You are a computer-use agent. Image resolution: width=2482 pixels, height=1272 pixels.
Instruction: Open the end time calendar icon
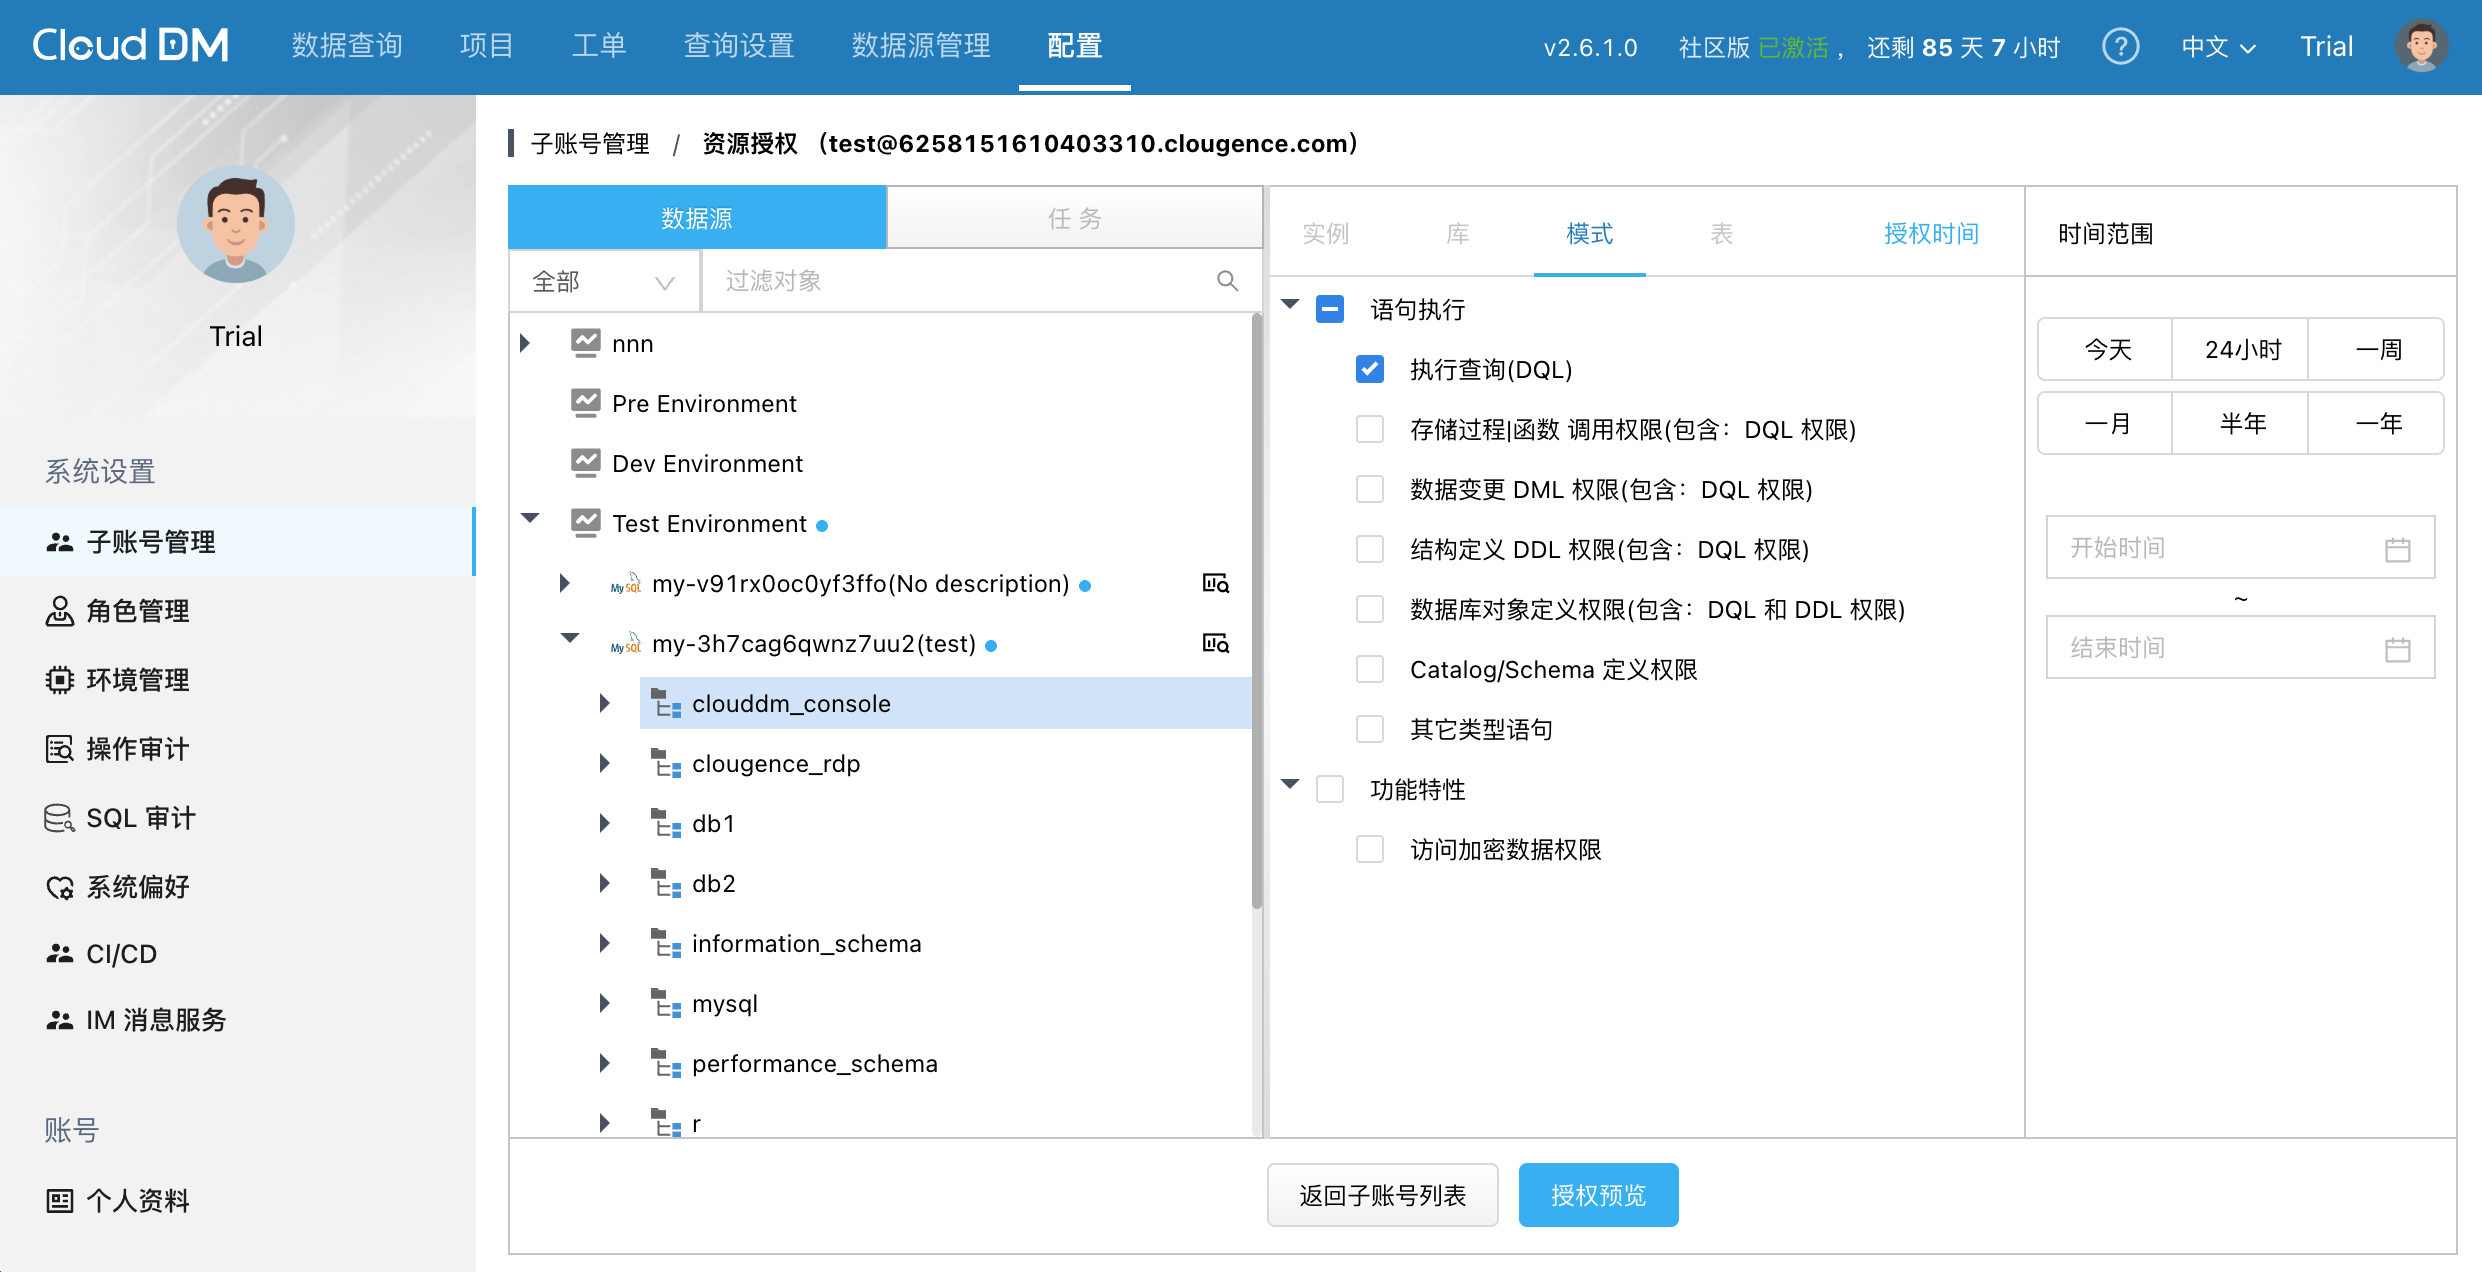[x=2397, y=648]
